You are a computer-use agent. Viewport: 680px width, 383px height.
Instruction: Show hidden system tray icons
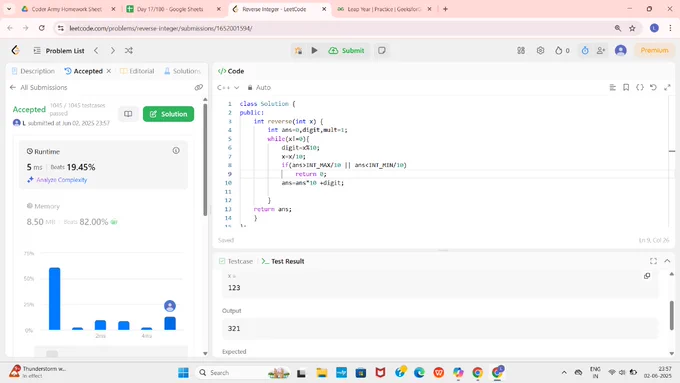pyautogui.click(x=564, y=373)
